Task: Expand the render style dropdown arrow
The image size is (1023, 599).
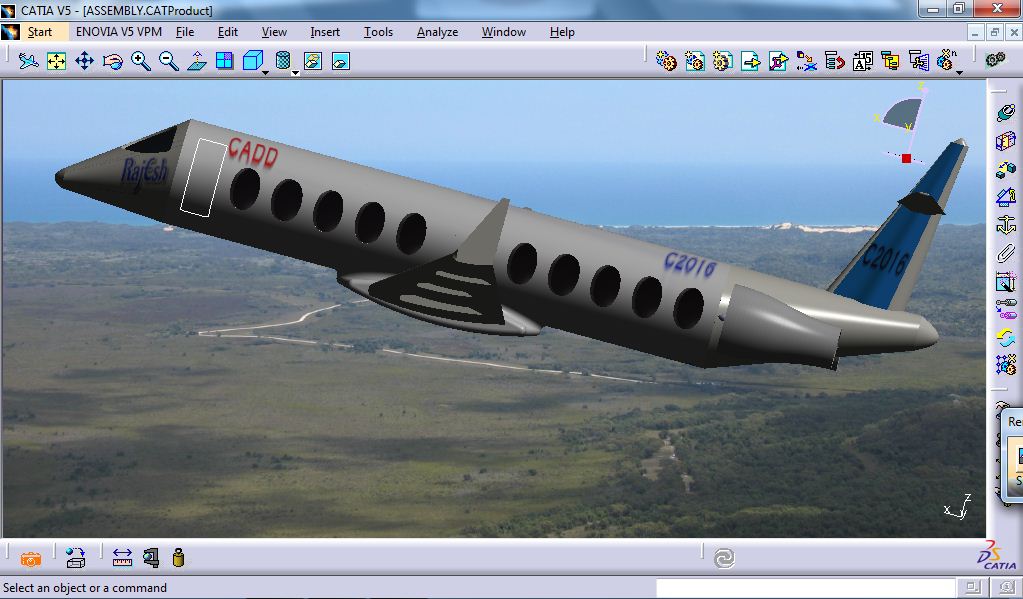Action: (x=295, y=72)
